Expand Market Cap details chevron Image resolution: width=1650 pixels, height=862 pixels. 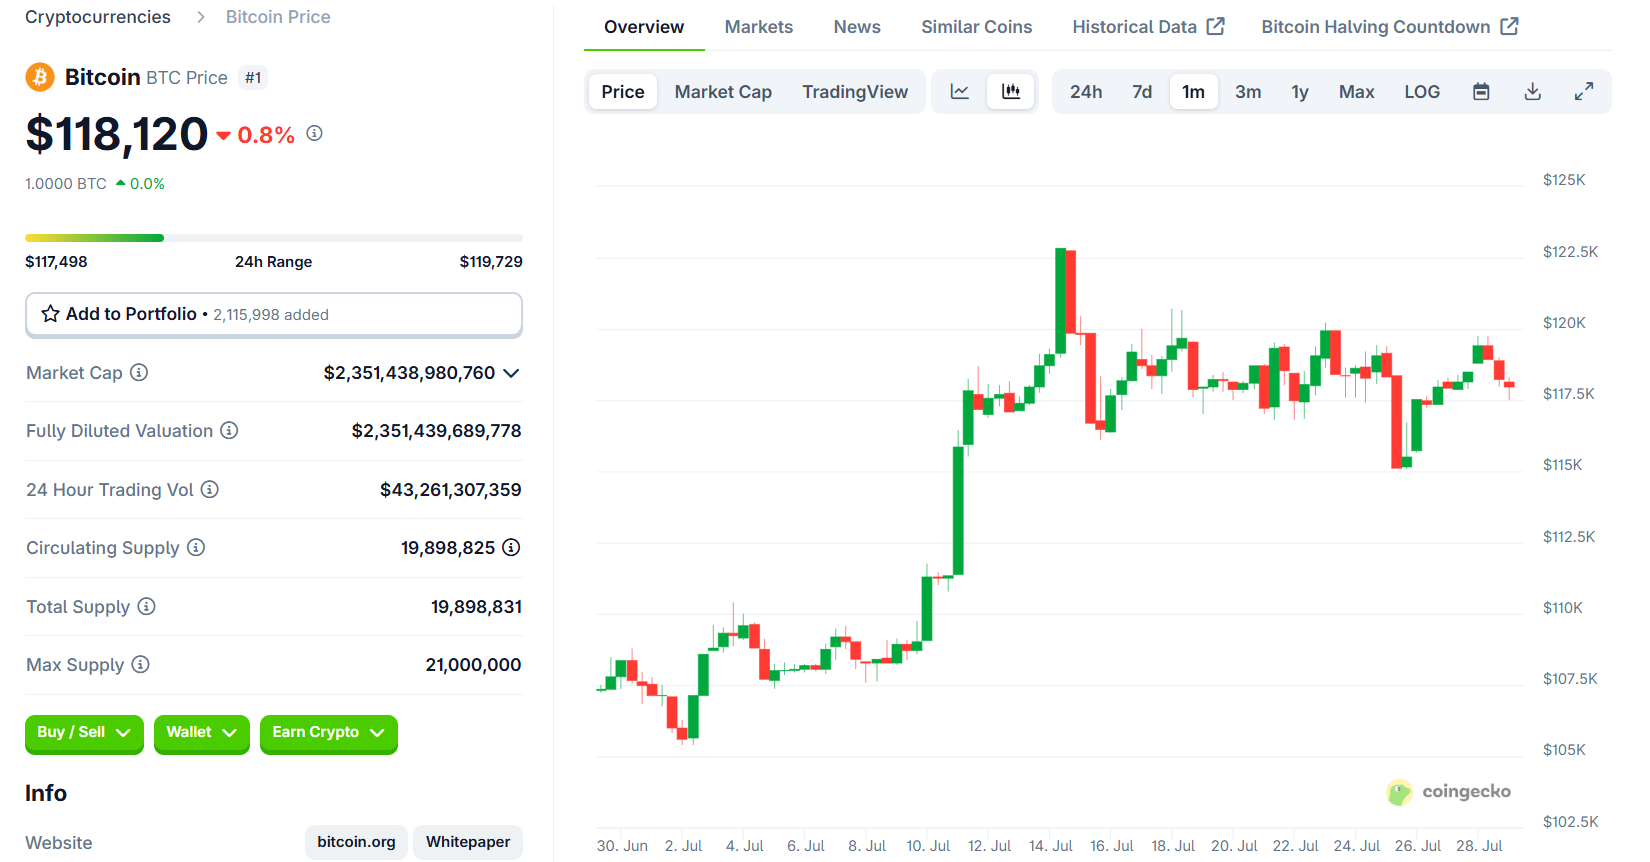(x=511, y=373)
